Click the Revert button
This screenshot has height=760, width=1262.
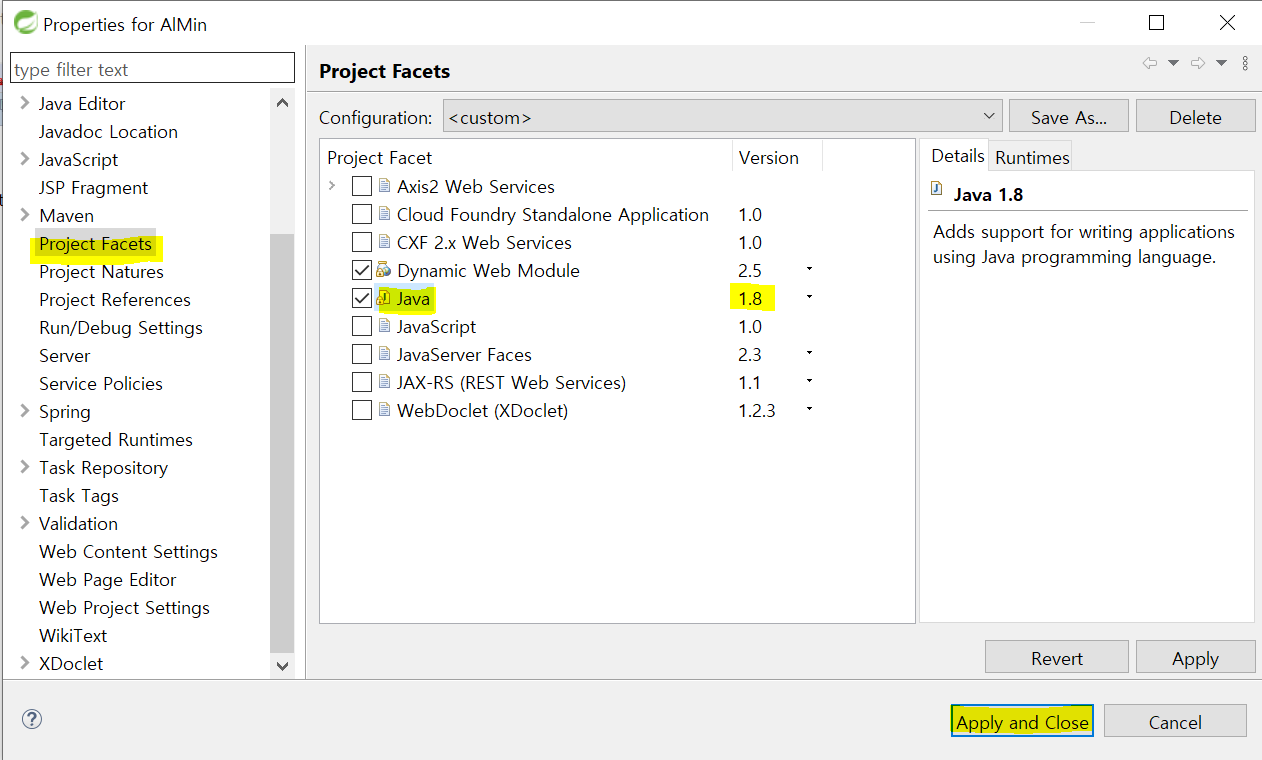[x=1057, y=657]
